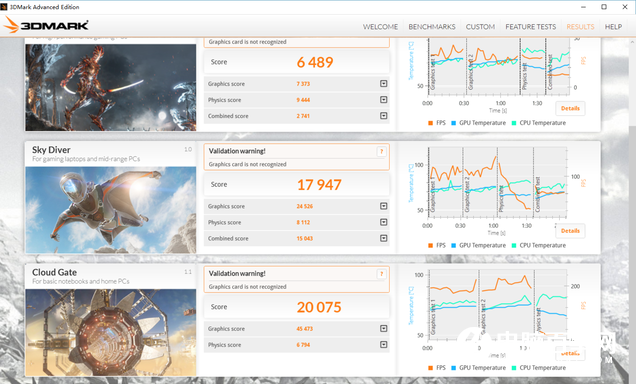Show Details for Sky Diver chart
This screenshot has width=636, height=384.
pos(570,231)
